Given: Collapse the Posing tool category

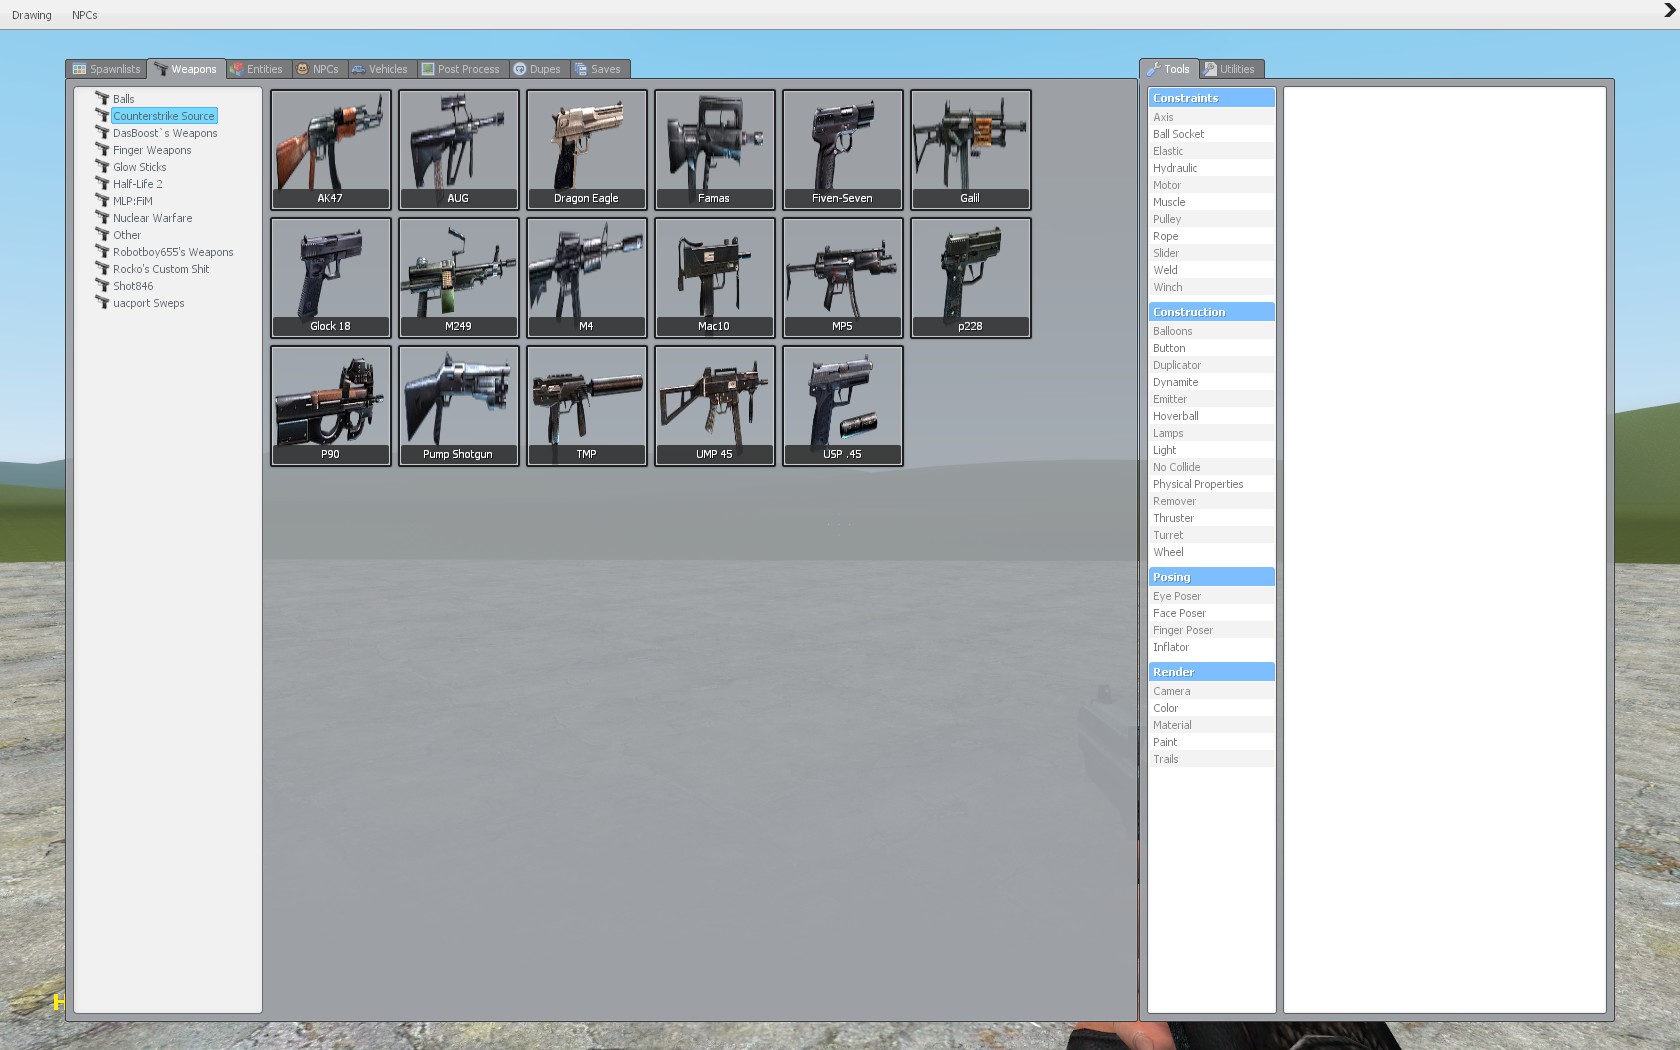Looking at the screenshot, I should pos(1211,577).
